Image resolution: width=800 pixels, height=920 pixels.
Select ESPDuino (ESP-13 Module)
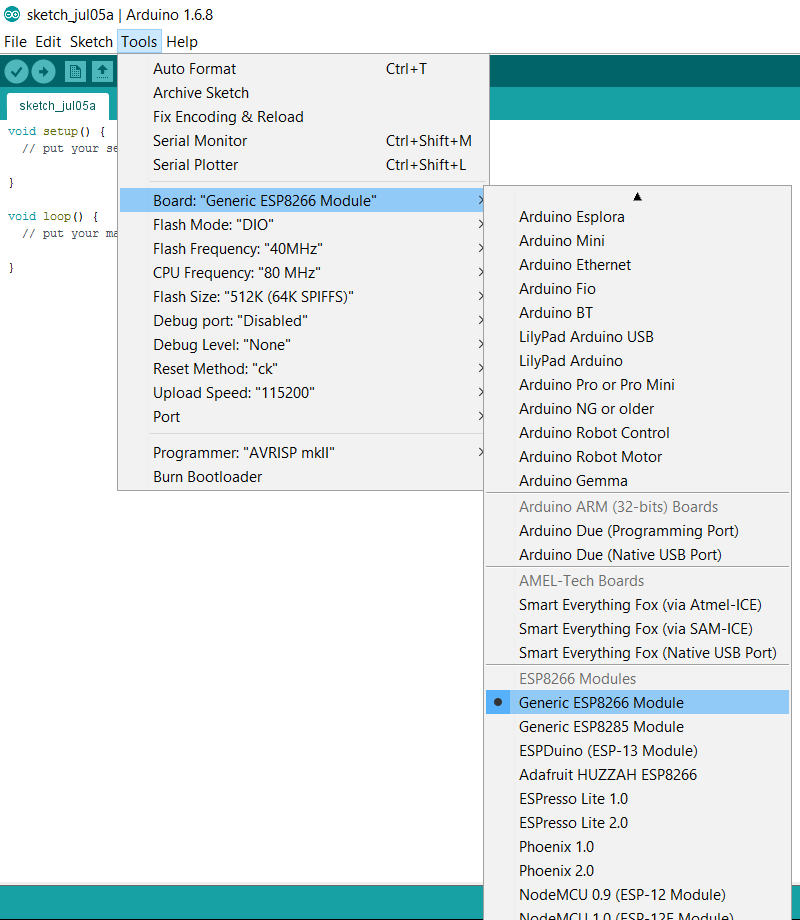click(x=637, y=750)
